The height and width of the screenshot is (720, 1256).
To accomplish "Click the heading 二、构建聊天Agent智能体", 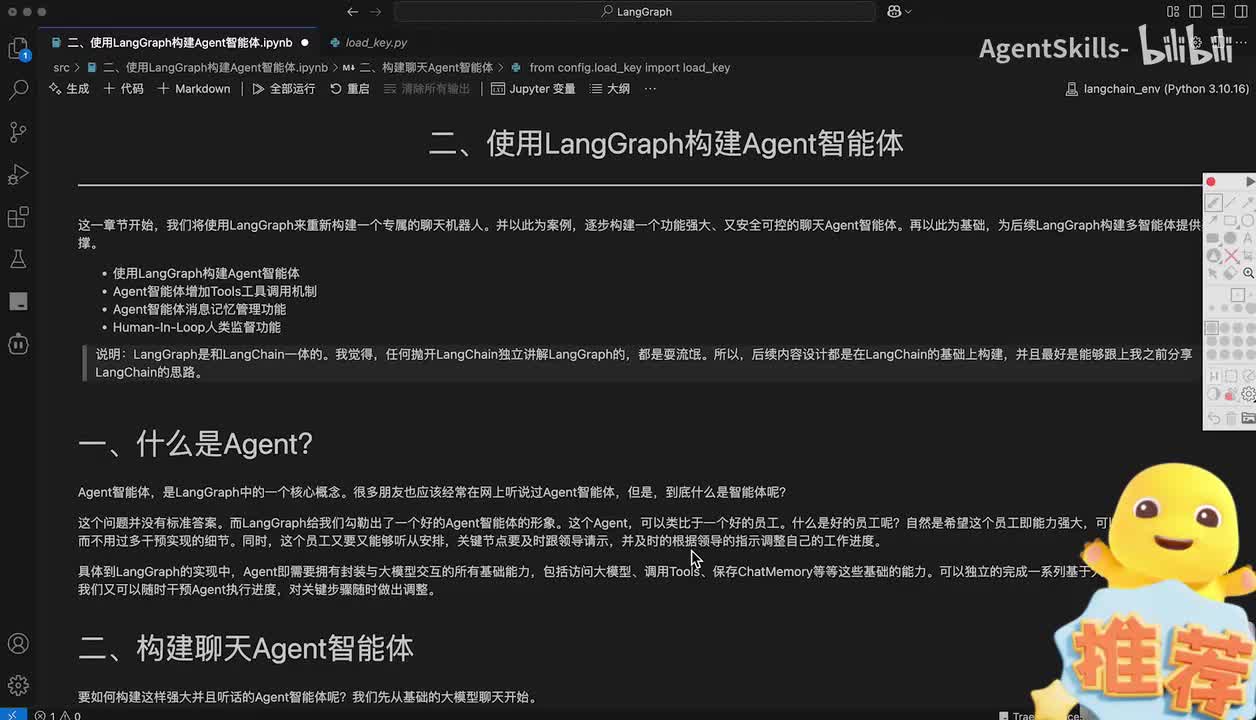I will tap(246, 648).
